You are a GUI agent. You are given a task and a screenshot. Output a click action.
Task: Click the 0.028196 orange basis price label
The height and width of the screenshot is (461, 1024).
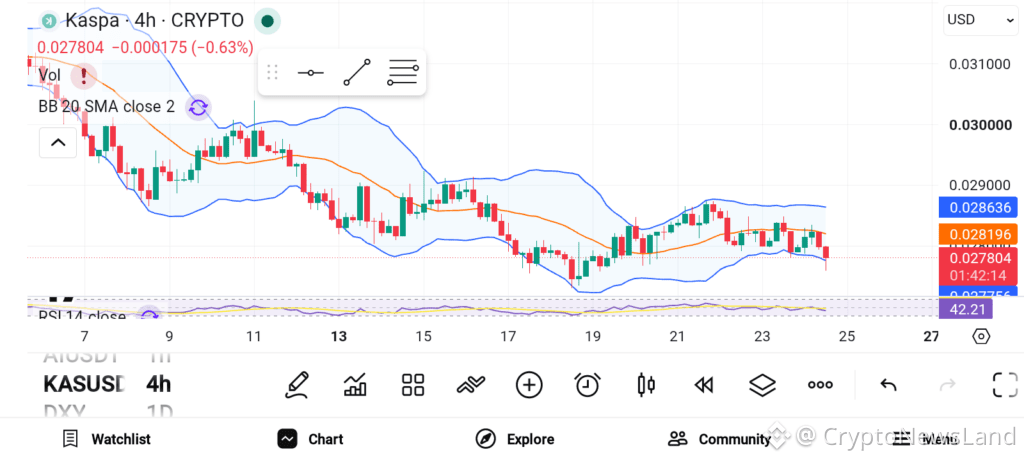tap(978, 234)
